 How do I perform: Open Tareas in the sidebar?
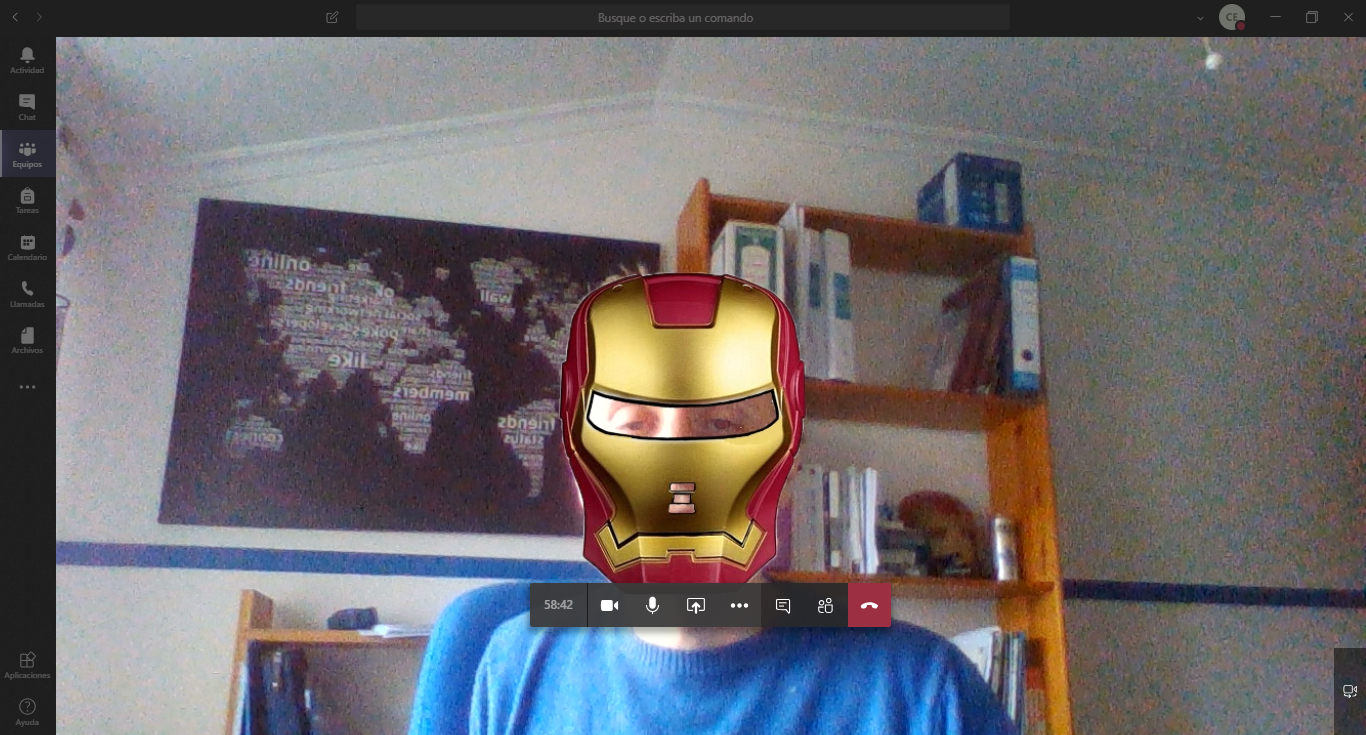(27, 201)
